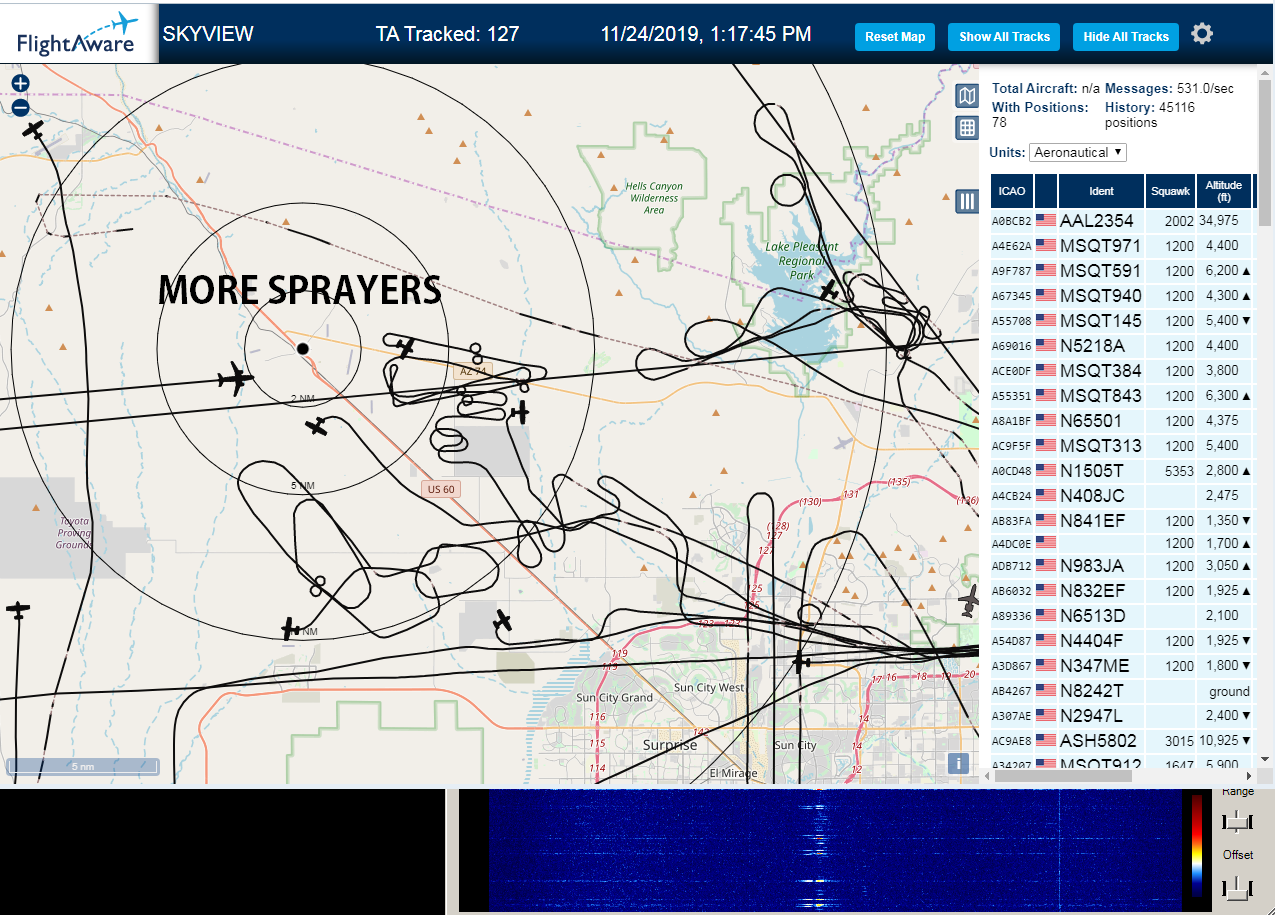
Task: Open the map attribution info icon
Action: 959,763
